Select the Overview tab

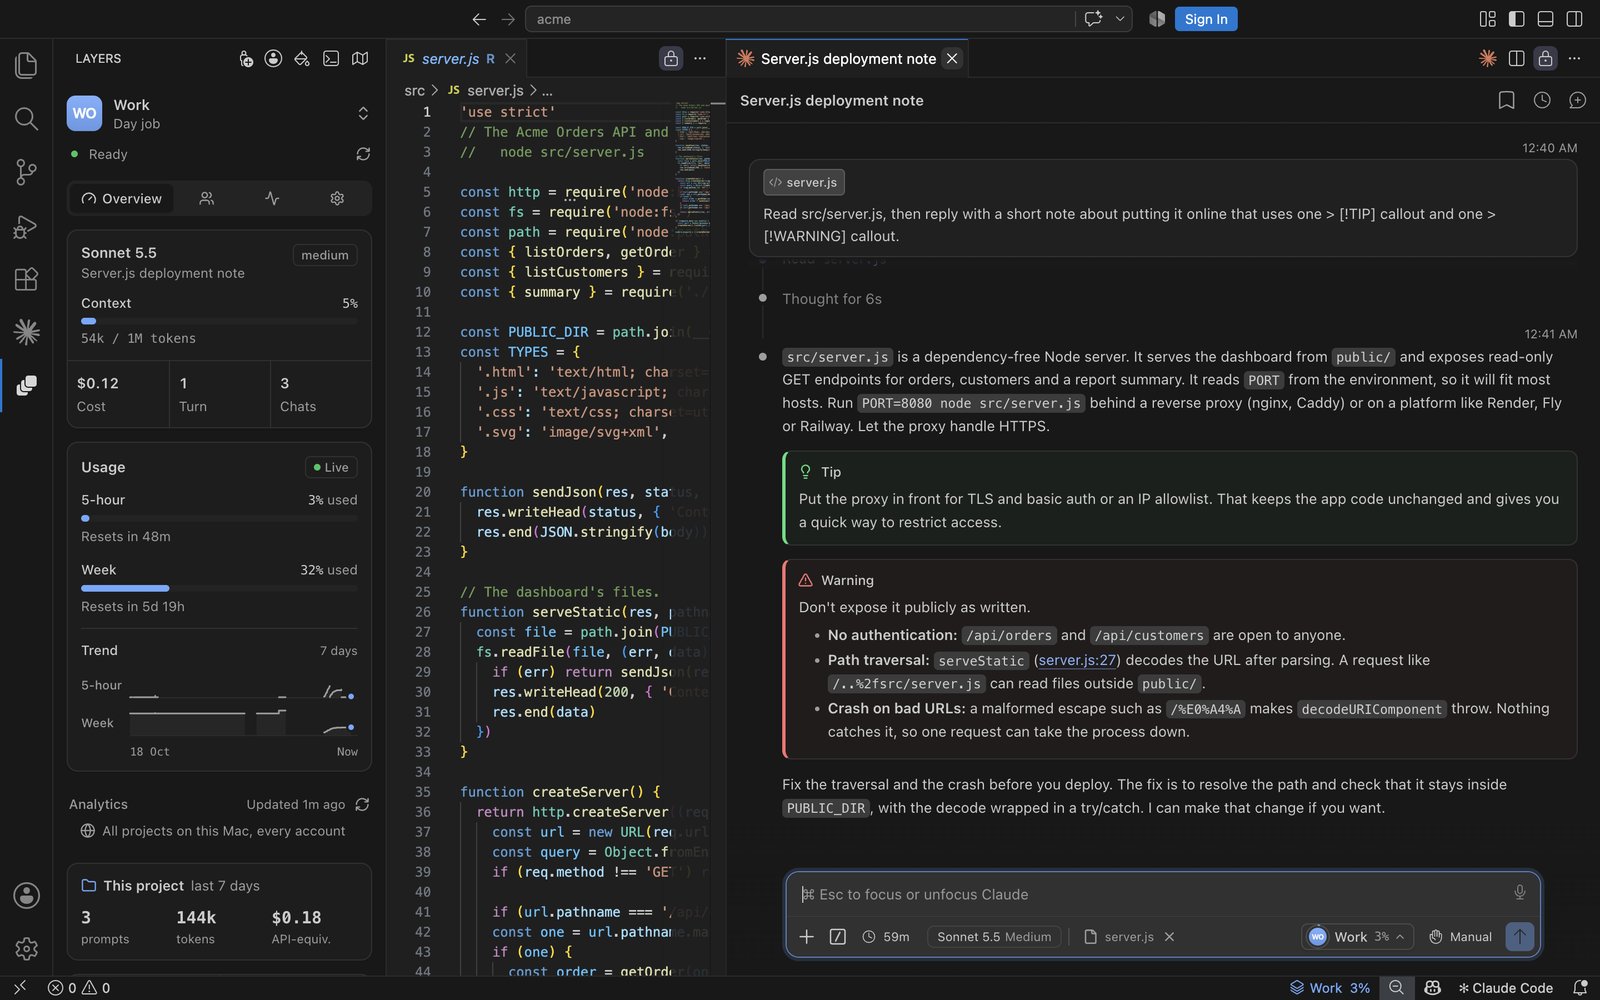pyautogui.click(x=121, y=199)
